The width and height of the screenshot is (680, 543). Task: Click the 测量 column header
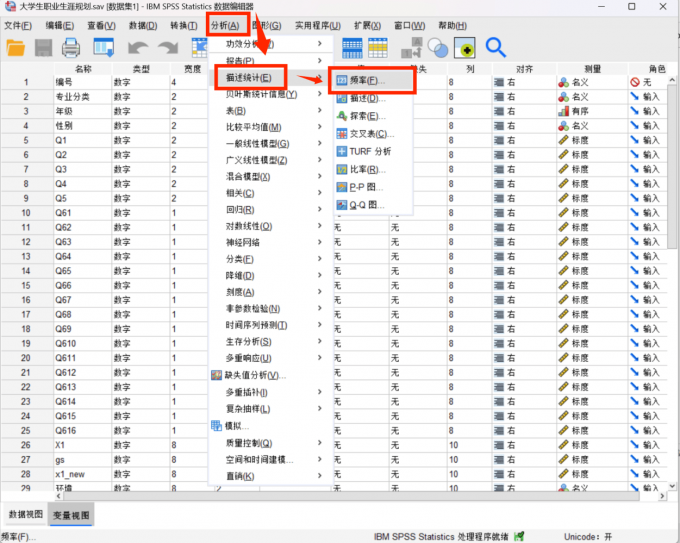click(592, 69)
